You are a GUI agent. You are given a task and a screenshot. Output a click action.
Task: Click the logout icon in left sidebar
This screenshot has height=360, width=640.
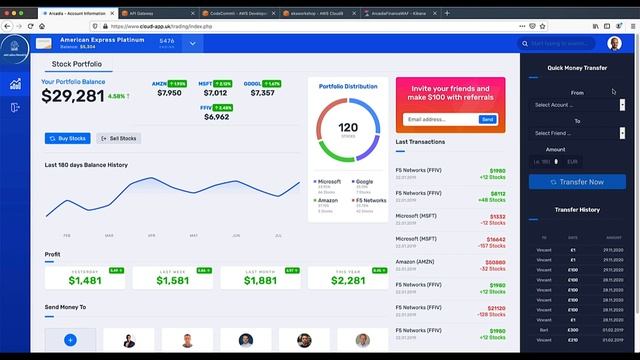[x=15, y=108]
